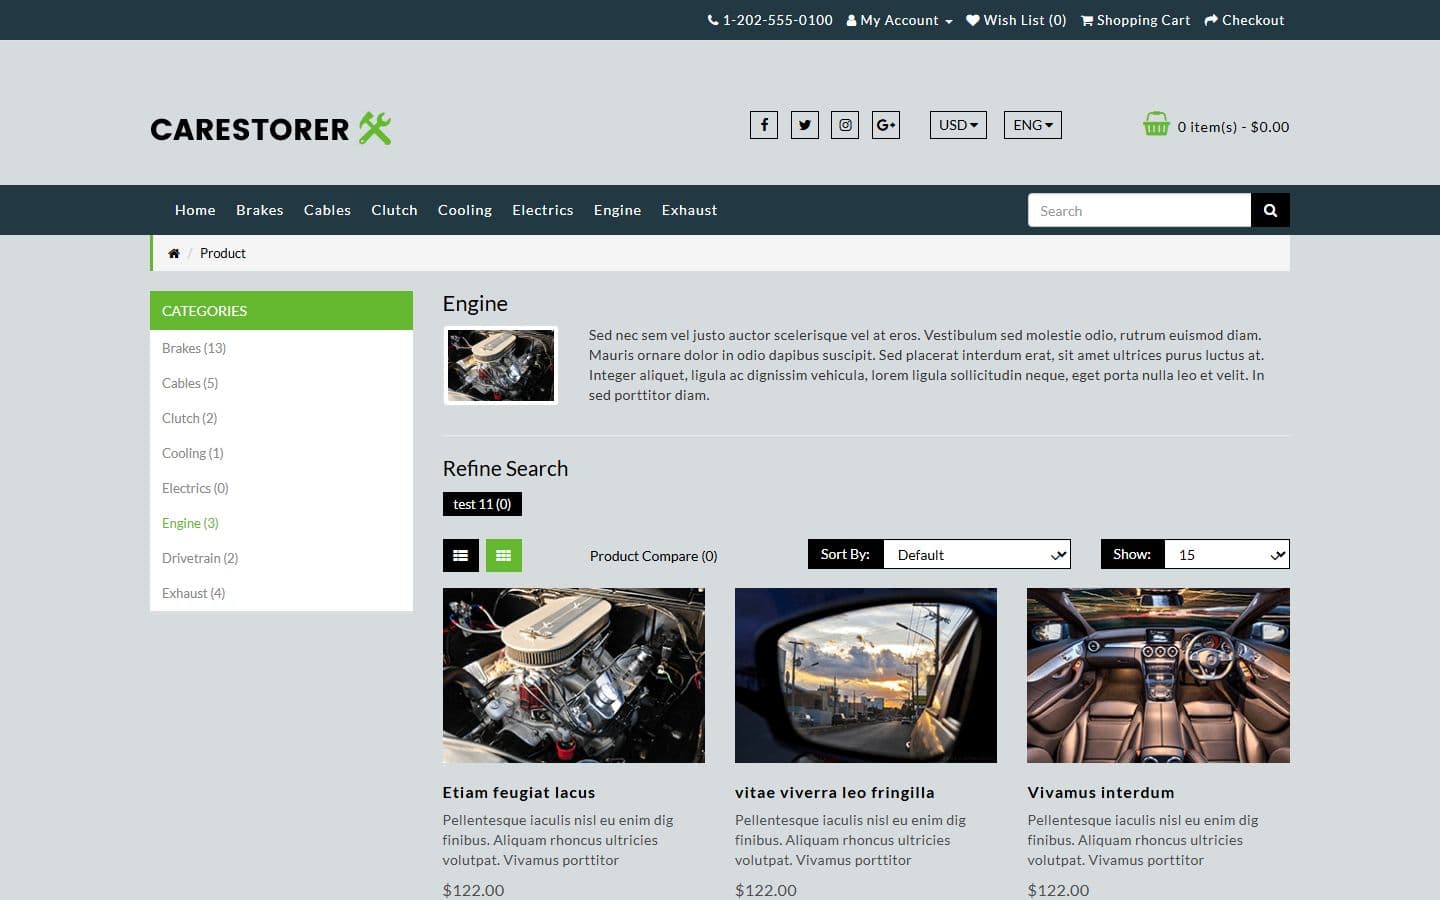The height and width of the screenshot is (900, 1440).
Task: Select Drivetrain (2) in Categories sidebar
Action: click(x=200, y=558)
